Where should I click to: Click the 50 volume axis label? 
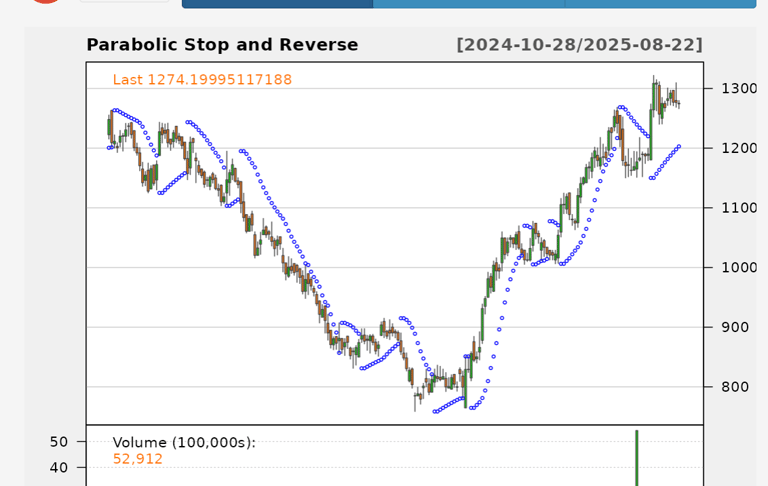point(59,442)
